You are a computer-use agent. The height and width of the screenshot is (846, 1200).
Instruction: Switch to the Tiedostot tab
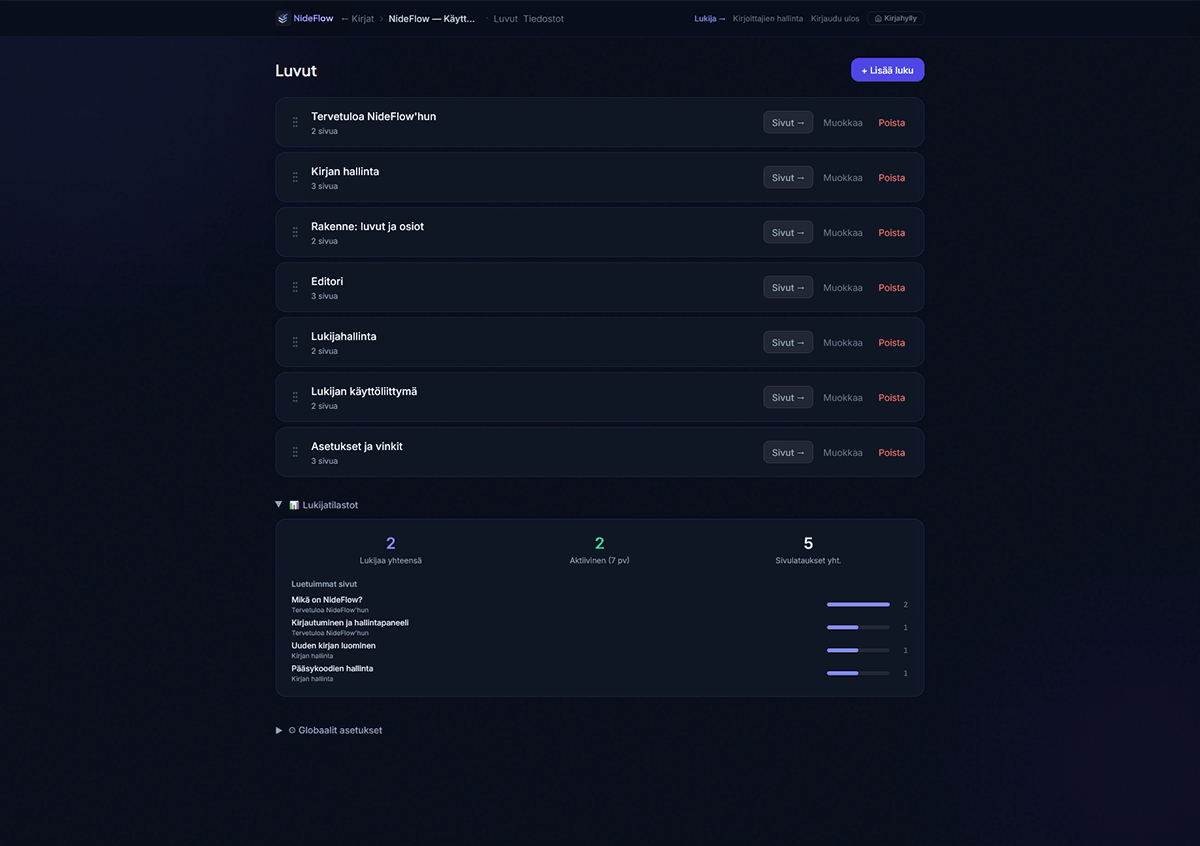[544, 18]
